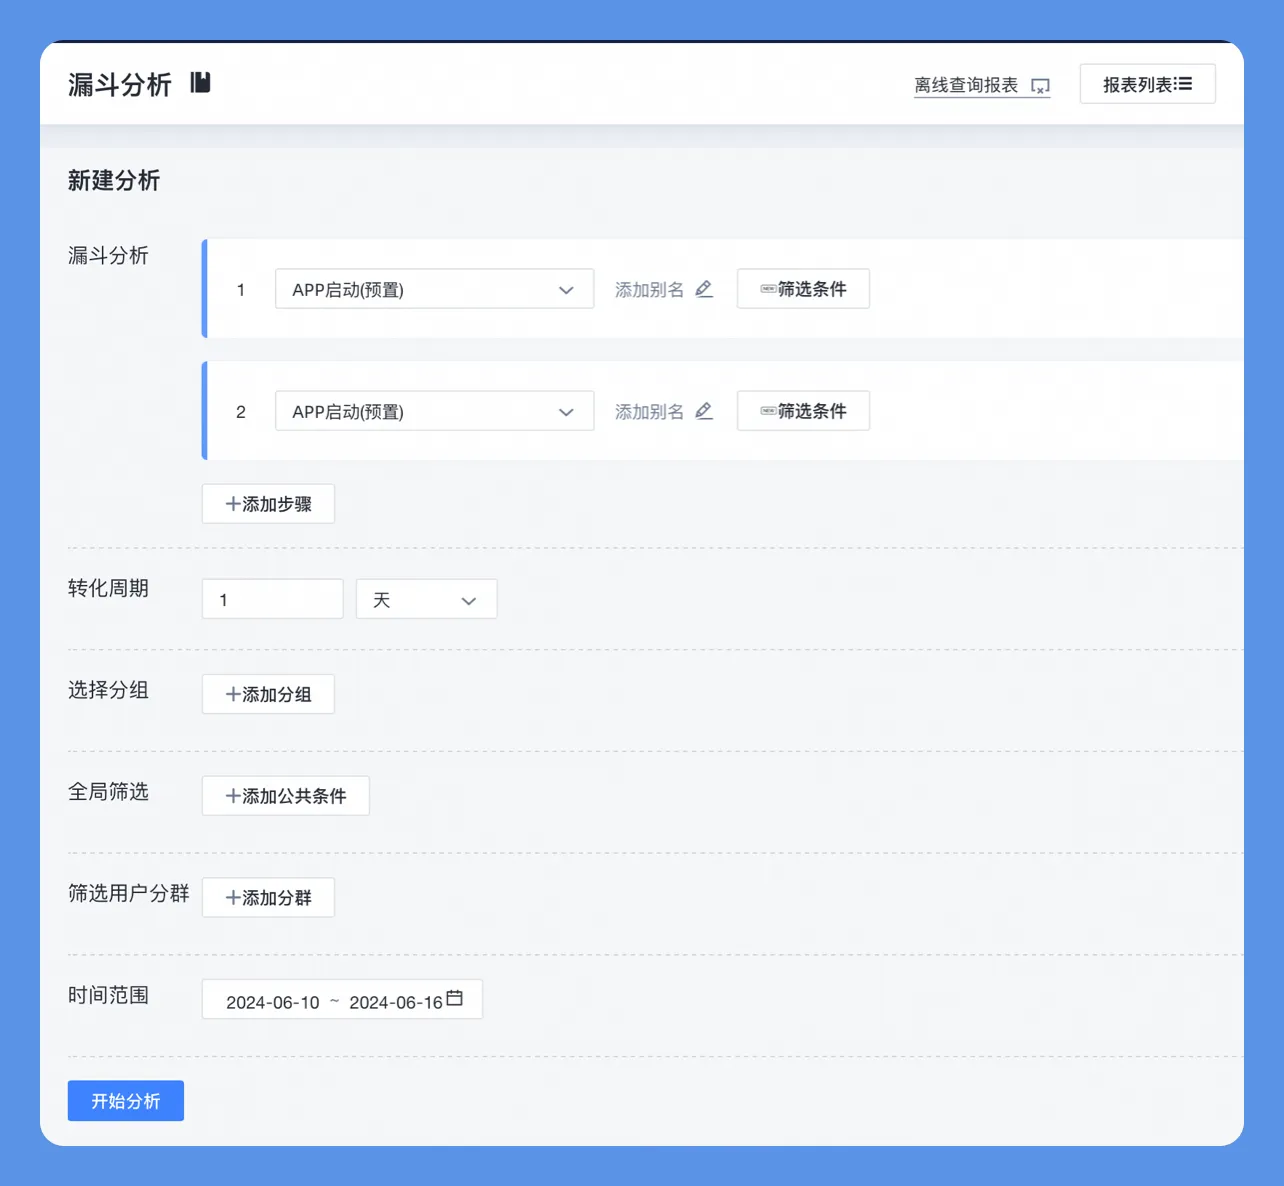The width and height of the screenshot is (1284, 1186).
Task: Click the 筛选用户分群 label
Action: point(129,893)
